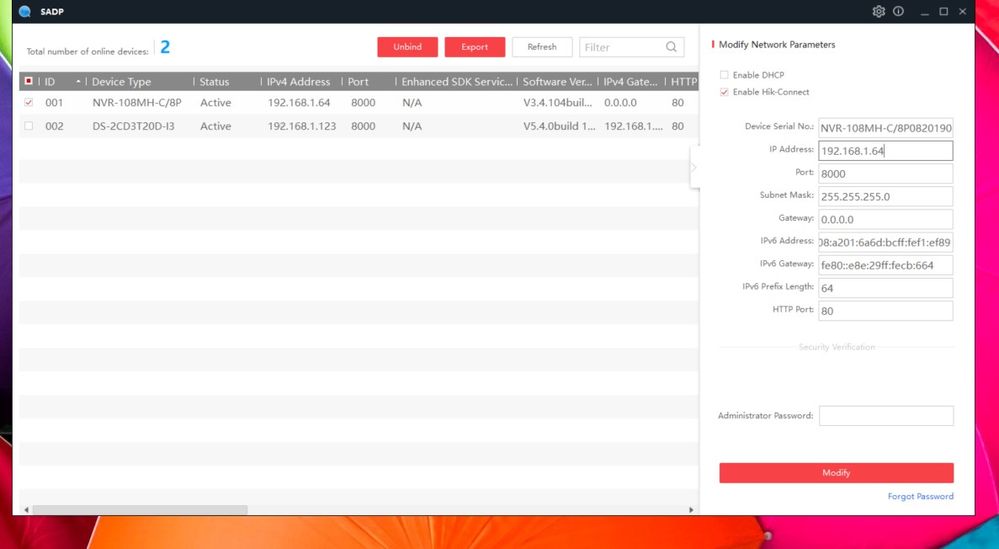
Task: Toggle the select-all devices header checkbox
Action: pos(28,81)
